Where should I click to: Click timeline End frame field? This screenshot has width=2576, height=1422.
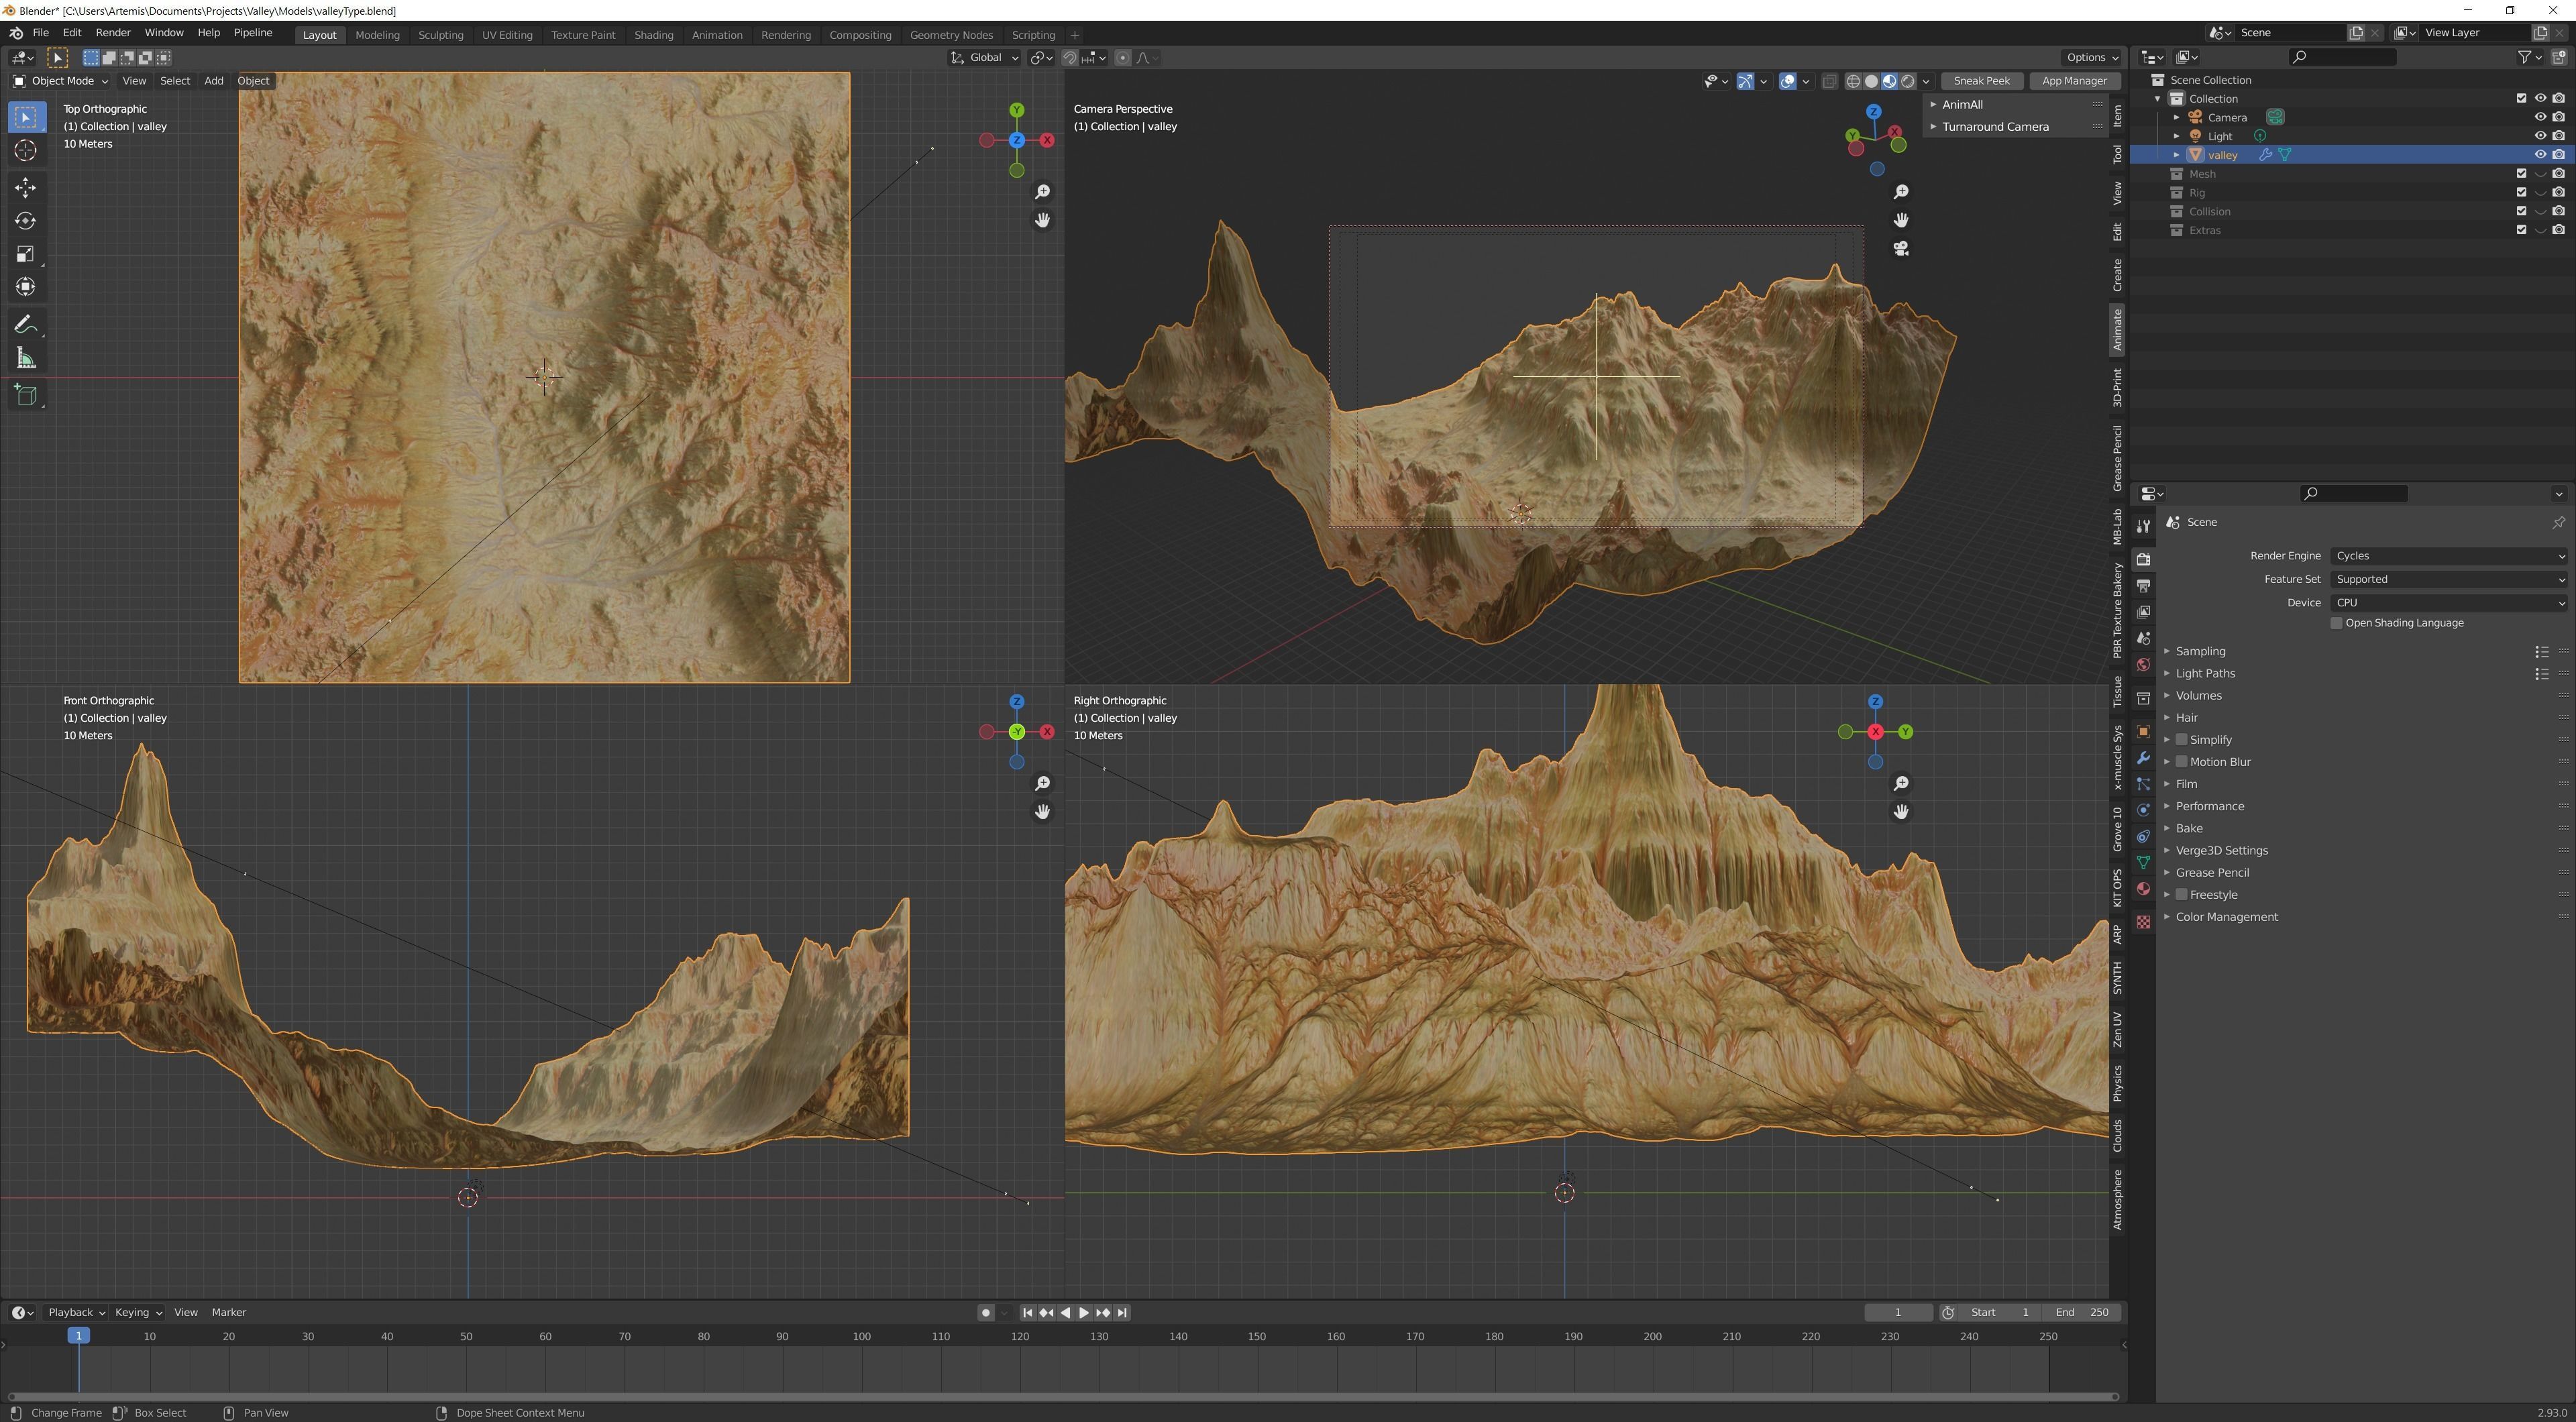tap(2084, 1312)
